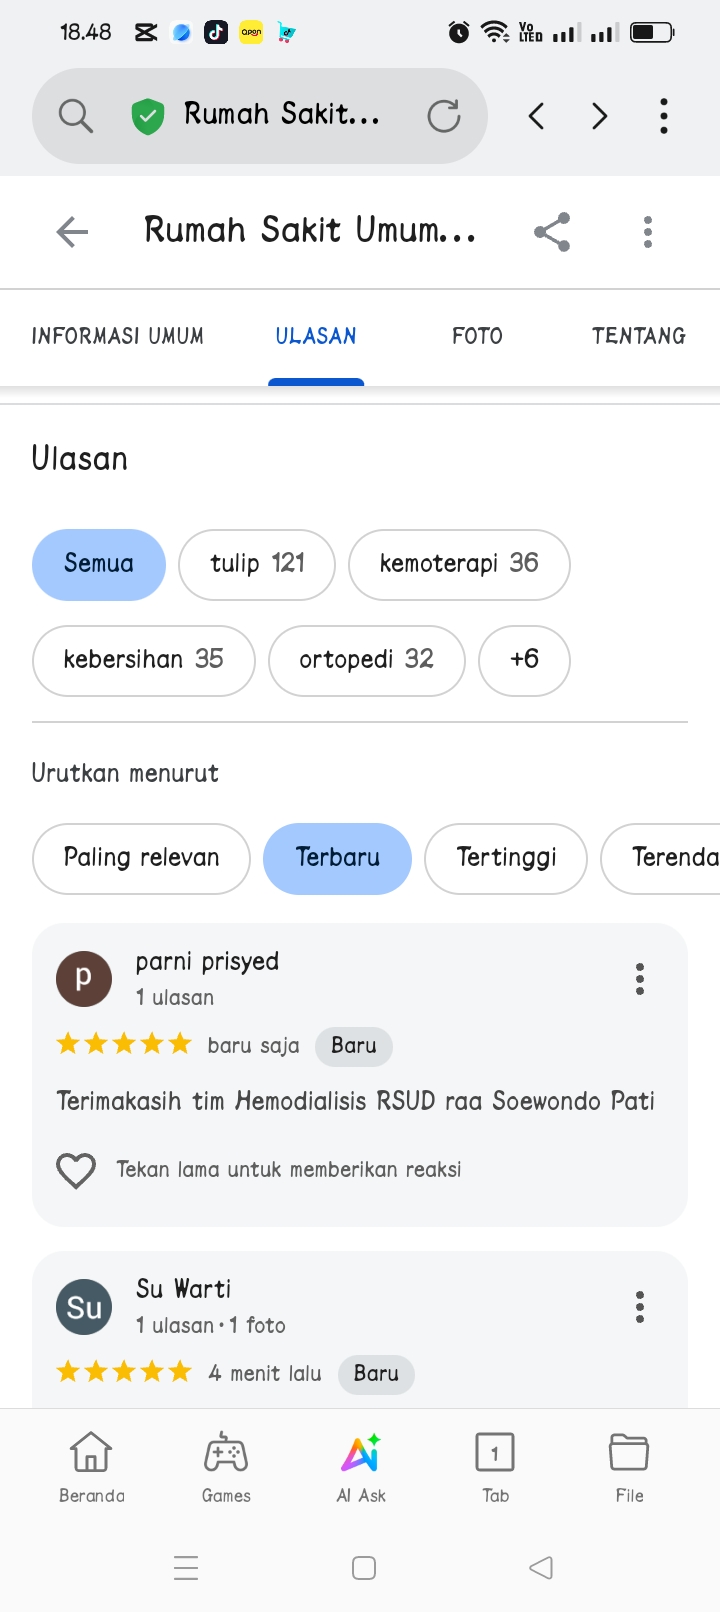Expand the +6 more topics chip

(524, 660)
